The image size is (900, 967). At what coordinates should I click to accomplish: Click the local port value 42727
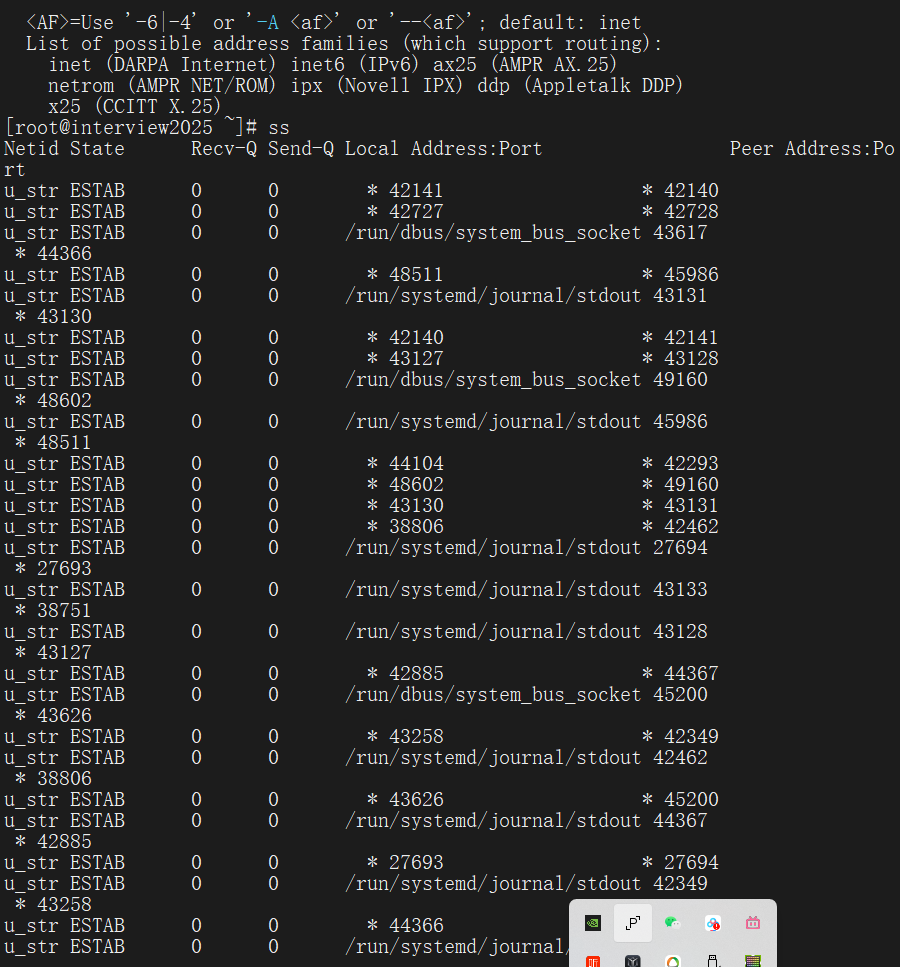416,212
